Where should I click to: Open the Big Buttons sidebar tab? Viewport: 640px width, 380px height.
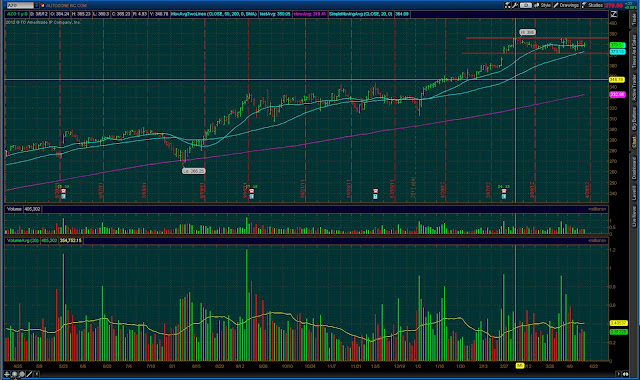point(634,119)
